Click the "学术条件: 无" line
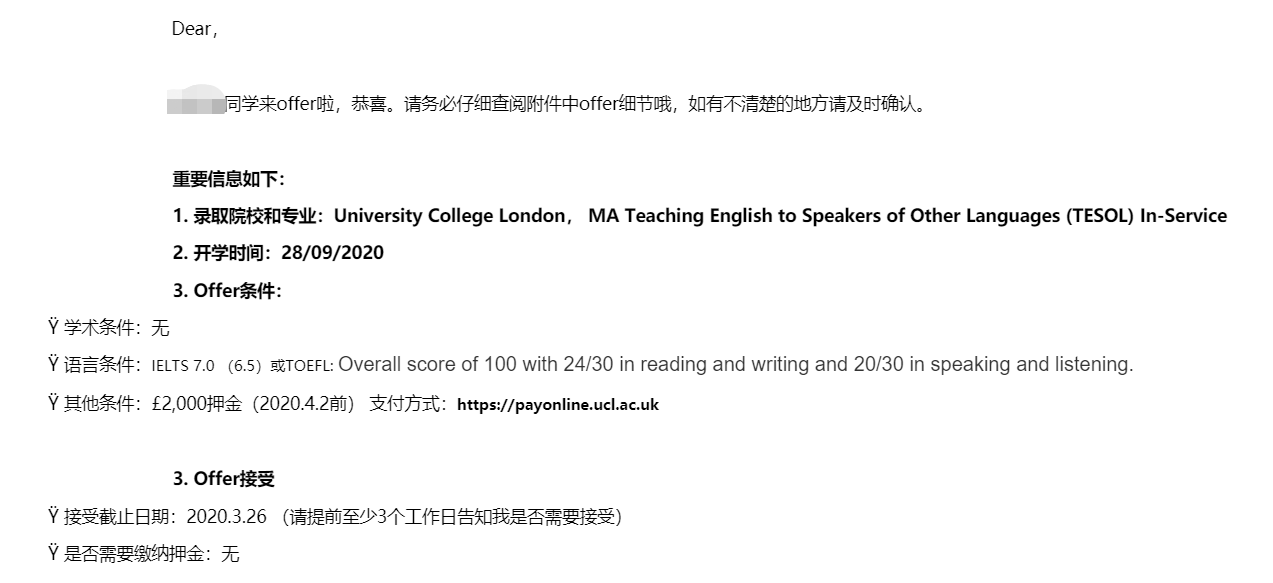Image resolution: width=1273 pixels, height=583 pixels. pos(116,328)
